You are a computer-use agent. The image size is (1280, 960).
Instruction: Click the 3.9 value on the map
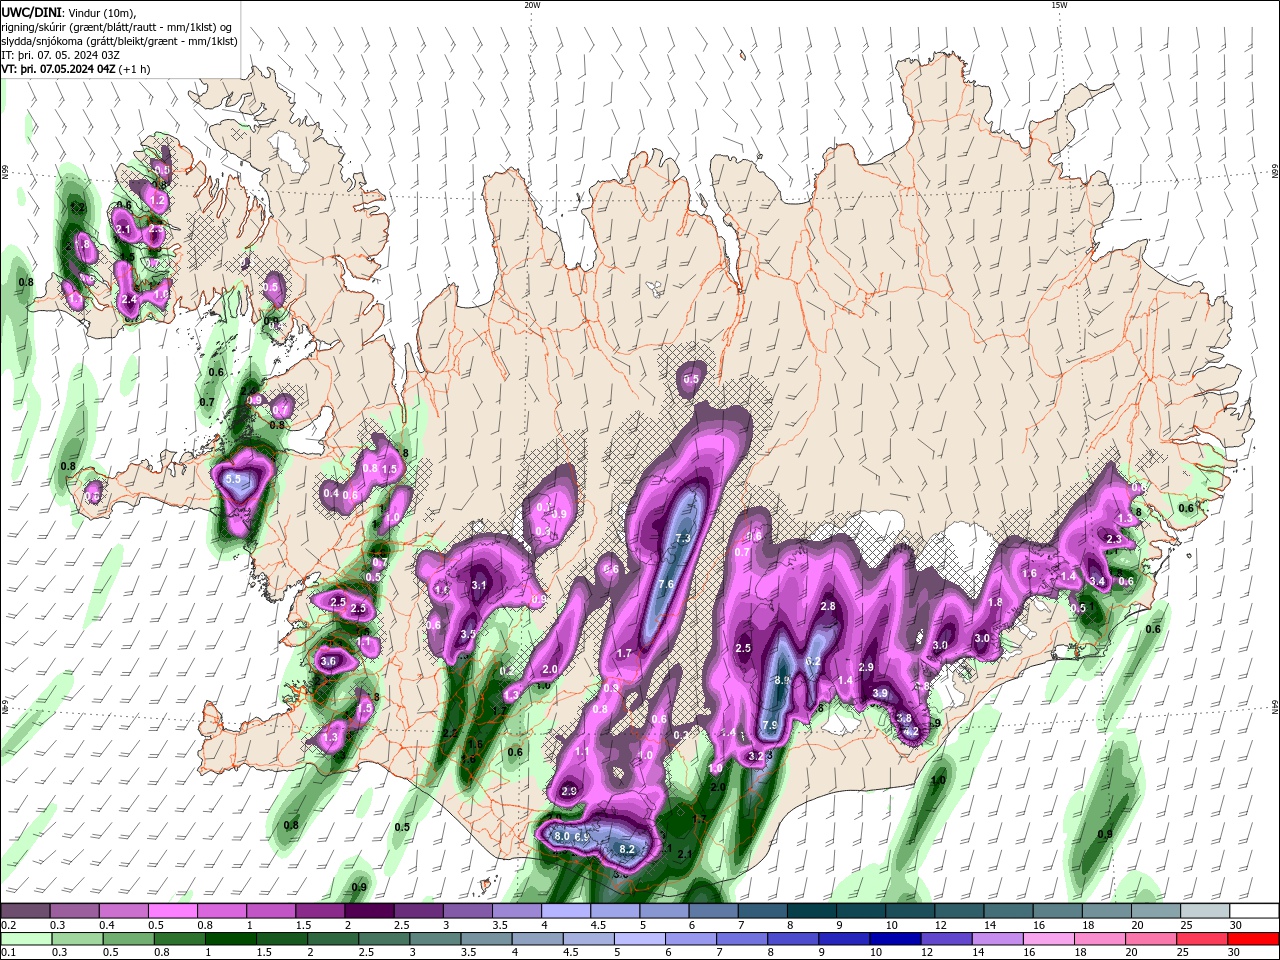tap(880, 693)
